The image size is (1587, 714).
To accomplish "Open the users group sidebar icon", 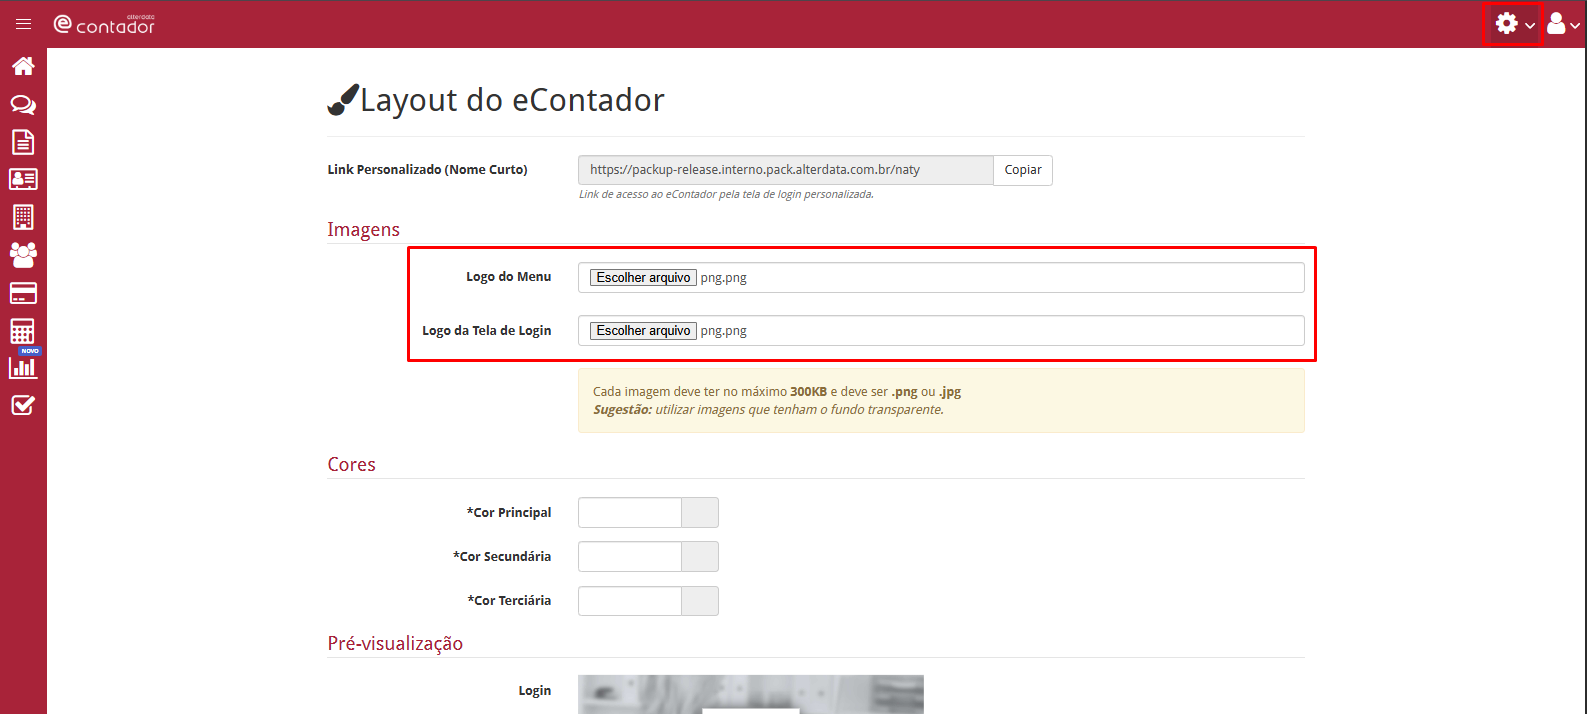I will [x=23, y=255].
